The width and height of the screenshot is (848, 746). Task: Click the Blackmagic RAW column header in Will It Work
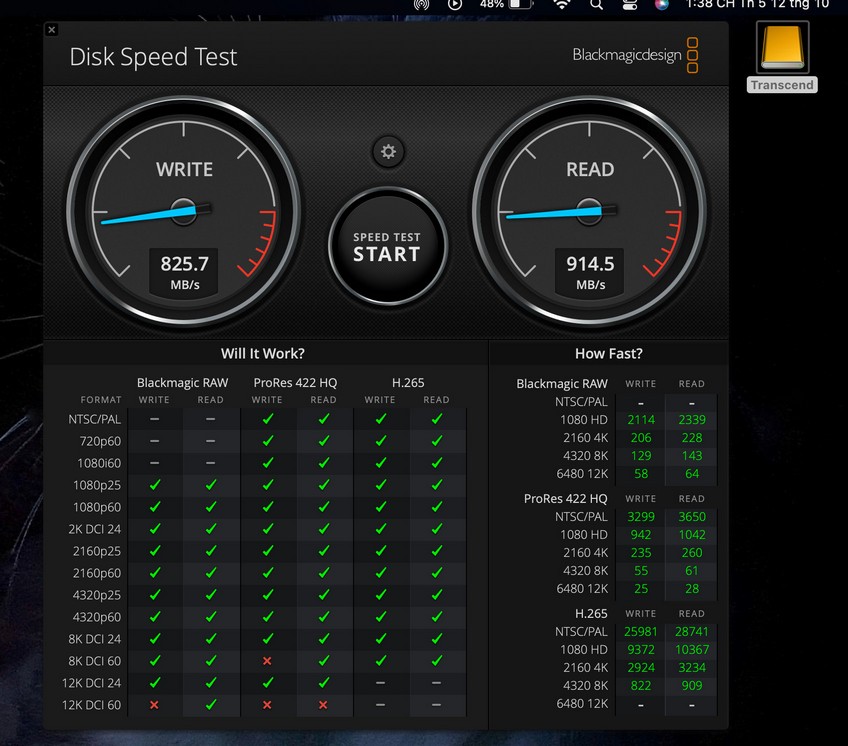point(182,383)
